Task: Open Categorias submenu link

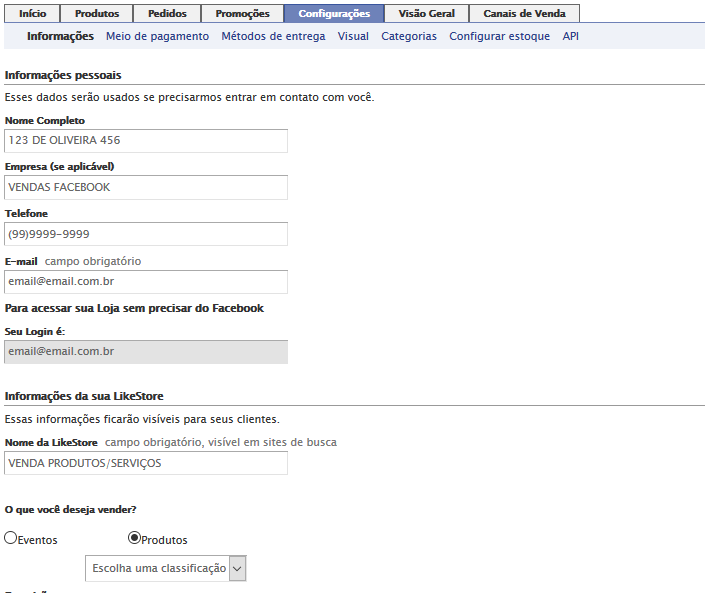Action: click(408, 36)
